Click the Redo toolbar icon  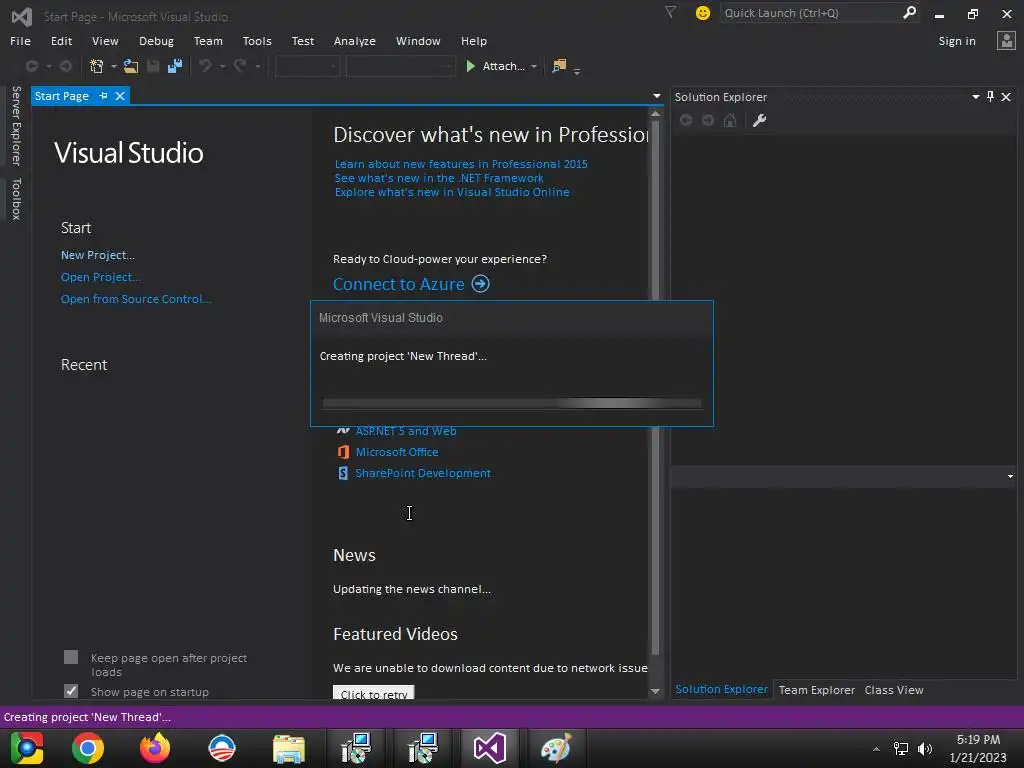[240, 66]
